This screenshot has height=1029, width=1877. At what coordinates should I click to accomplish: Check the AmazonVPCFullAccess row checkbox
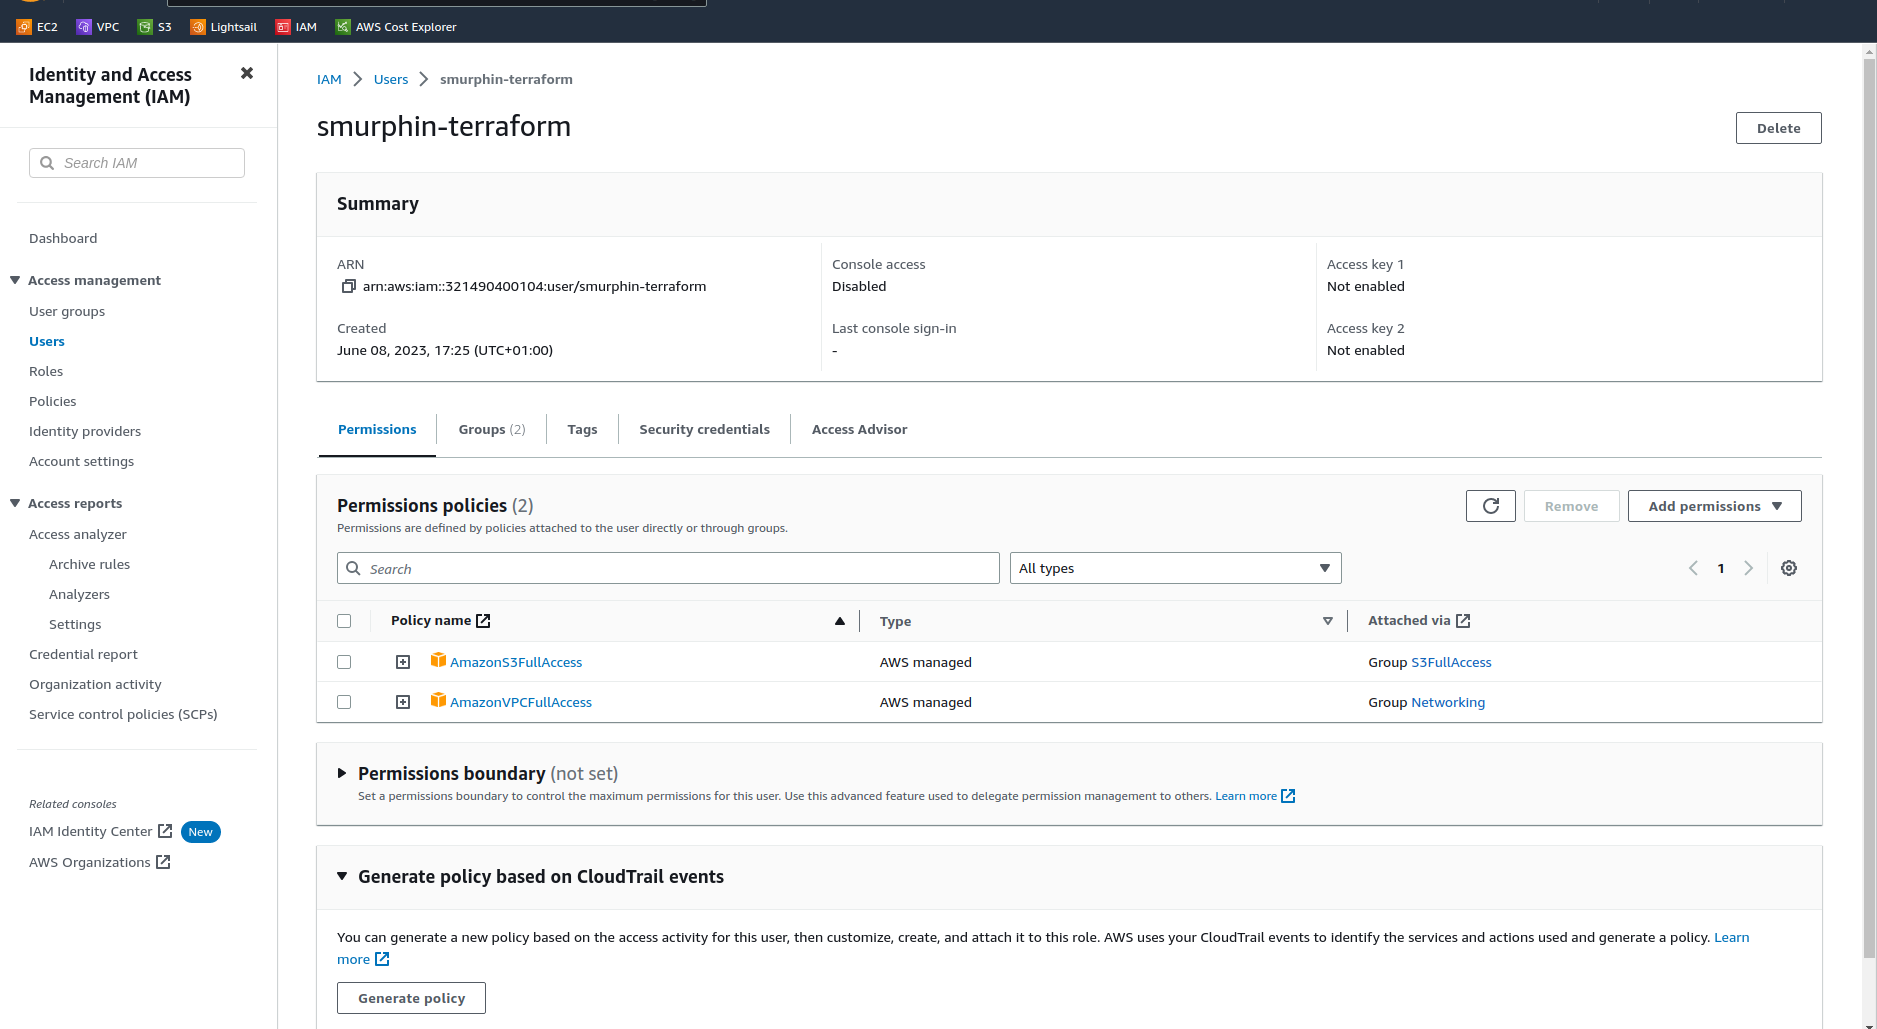pos(344,702)
